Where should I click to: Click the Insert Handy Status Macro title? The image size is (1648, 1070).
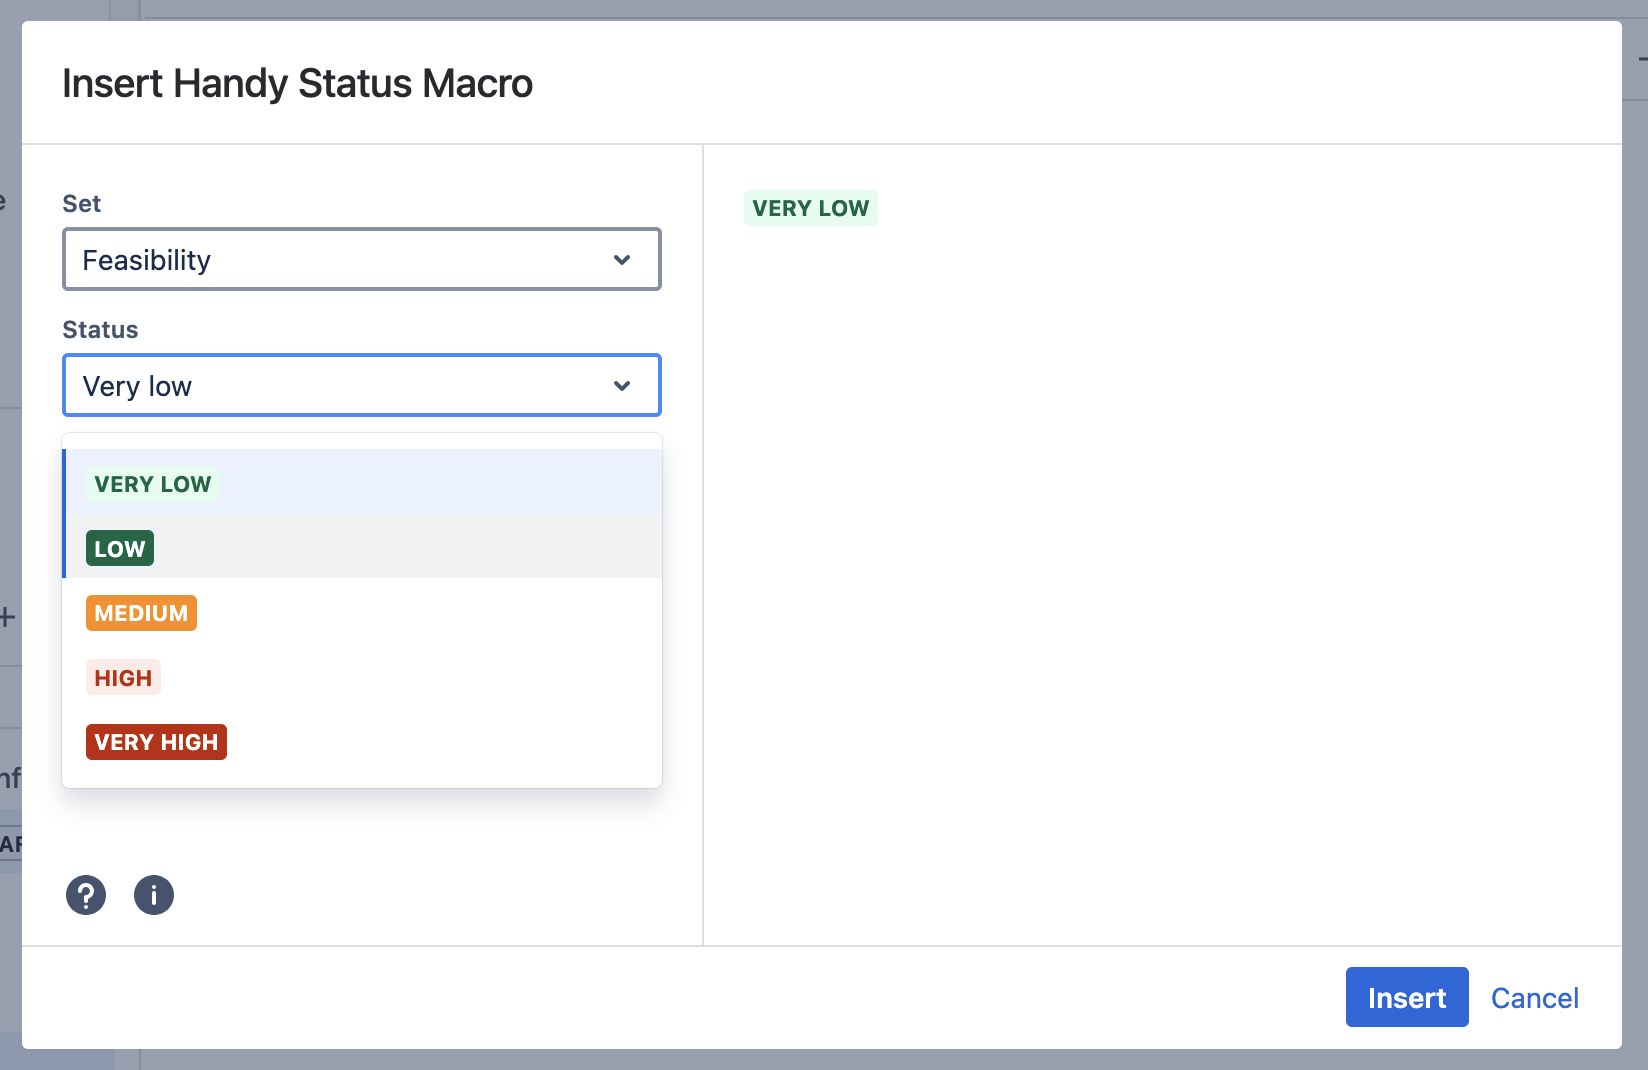pos(297,83)
